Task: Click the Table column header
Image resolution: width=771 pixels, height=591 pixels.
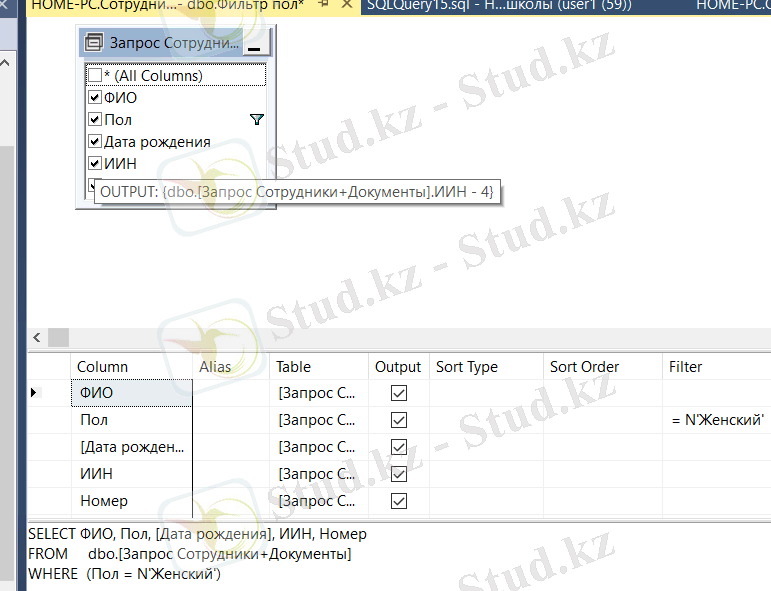Action: click(x=319, y=367)
